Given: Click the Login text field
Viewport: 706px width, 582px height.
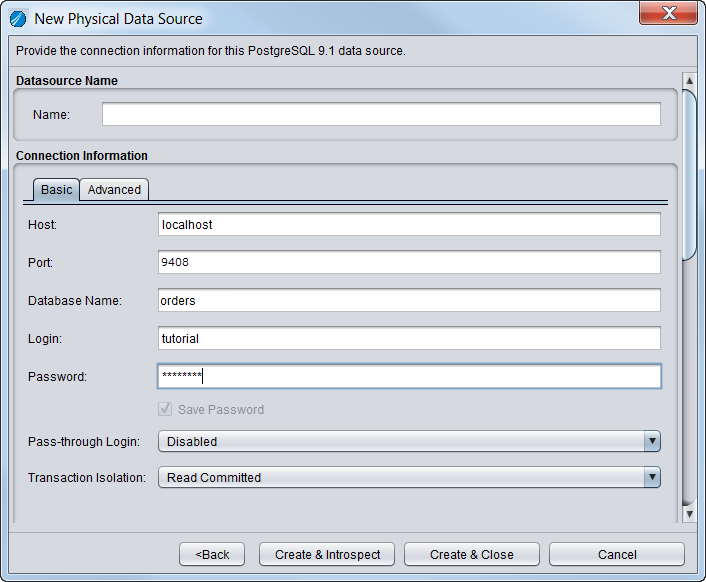Looking at the screenshot, I should pyautogui.click(x=409, y=338).
